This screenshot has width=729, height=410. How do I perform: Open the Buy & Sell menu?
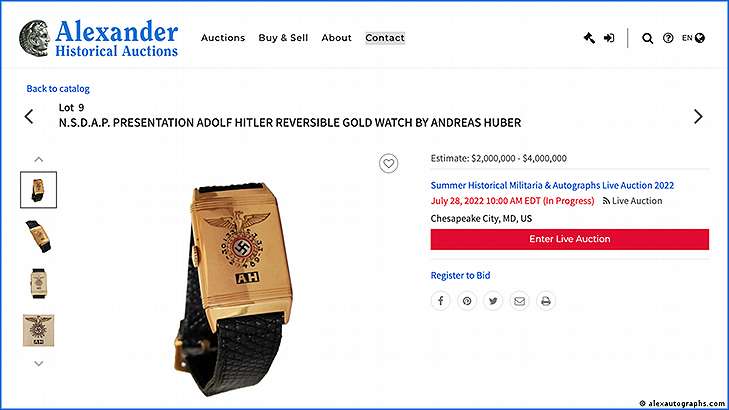pos(283,38)
